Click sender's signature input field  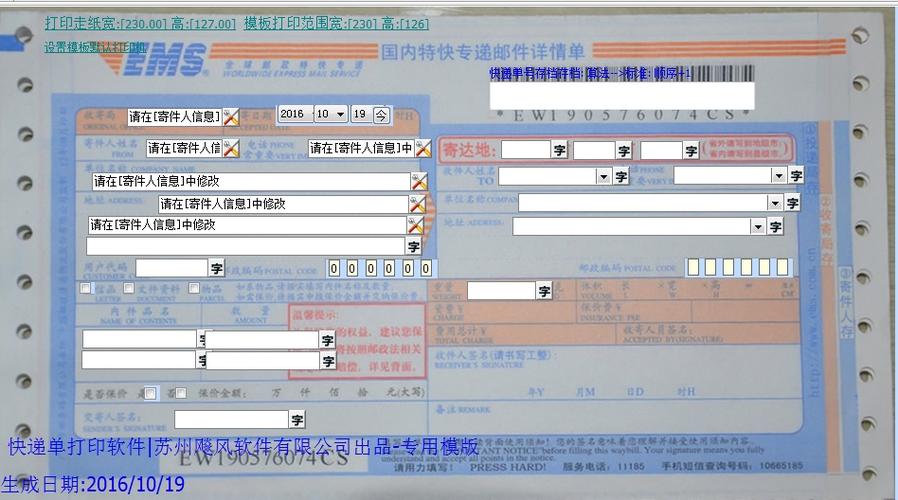click(231, 419)
